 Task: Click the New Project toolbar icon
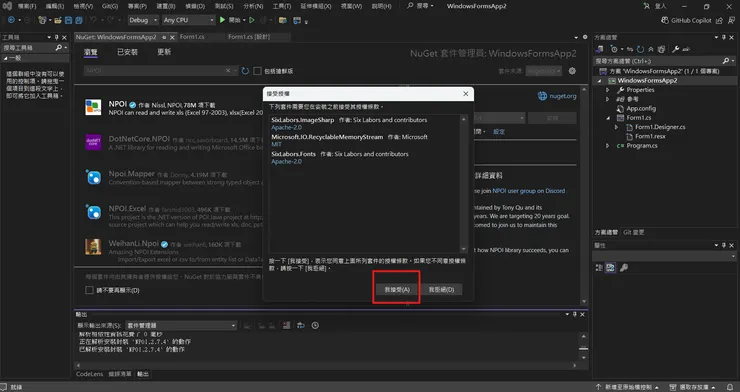pos(42,20)
